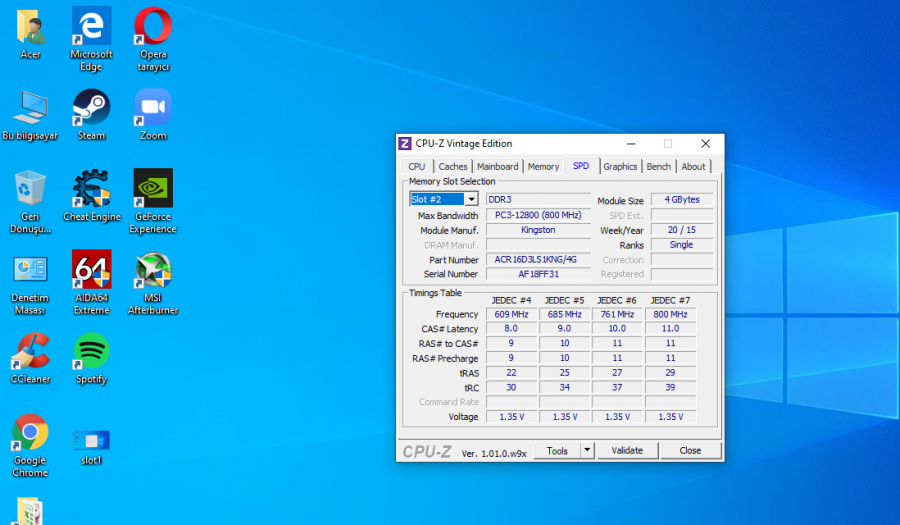This screenshot has height=525, width=900.
Task: Click the 800 MHz frequency cell
Action: 670,314
